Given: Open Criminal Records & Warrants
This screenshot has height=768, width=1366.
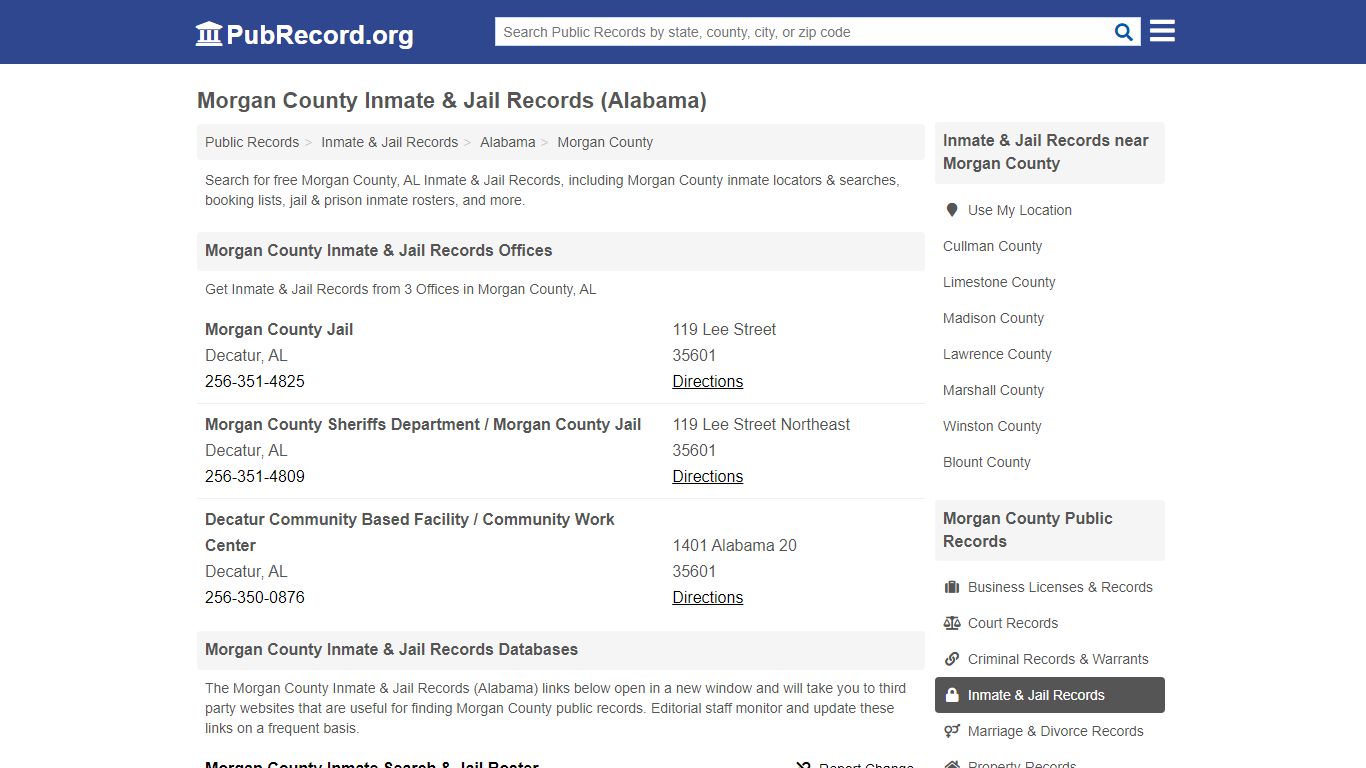Looking at the screenshot, I should (1058, 659).
